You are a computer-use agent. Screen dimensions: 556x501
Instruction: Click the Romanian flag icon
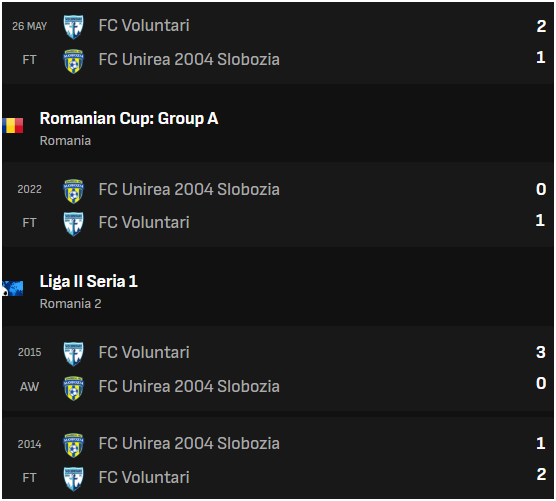(12, 125)
